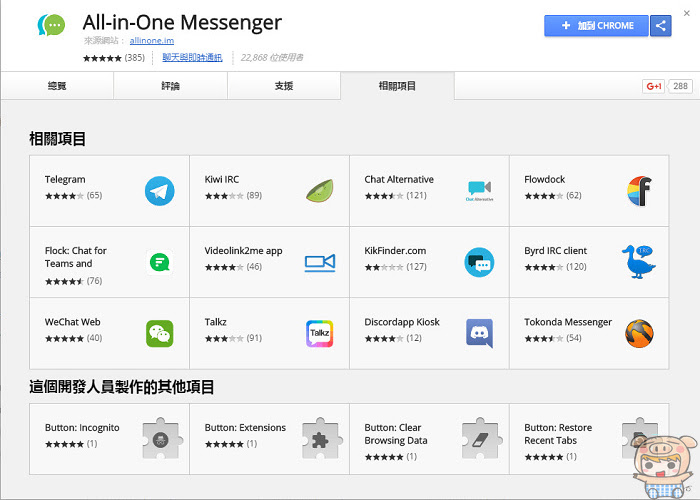Click the Flock green chat icon
Image resolution: width=700 pixels, height=500 pixels.
coord(159,262)
